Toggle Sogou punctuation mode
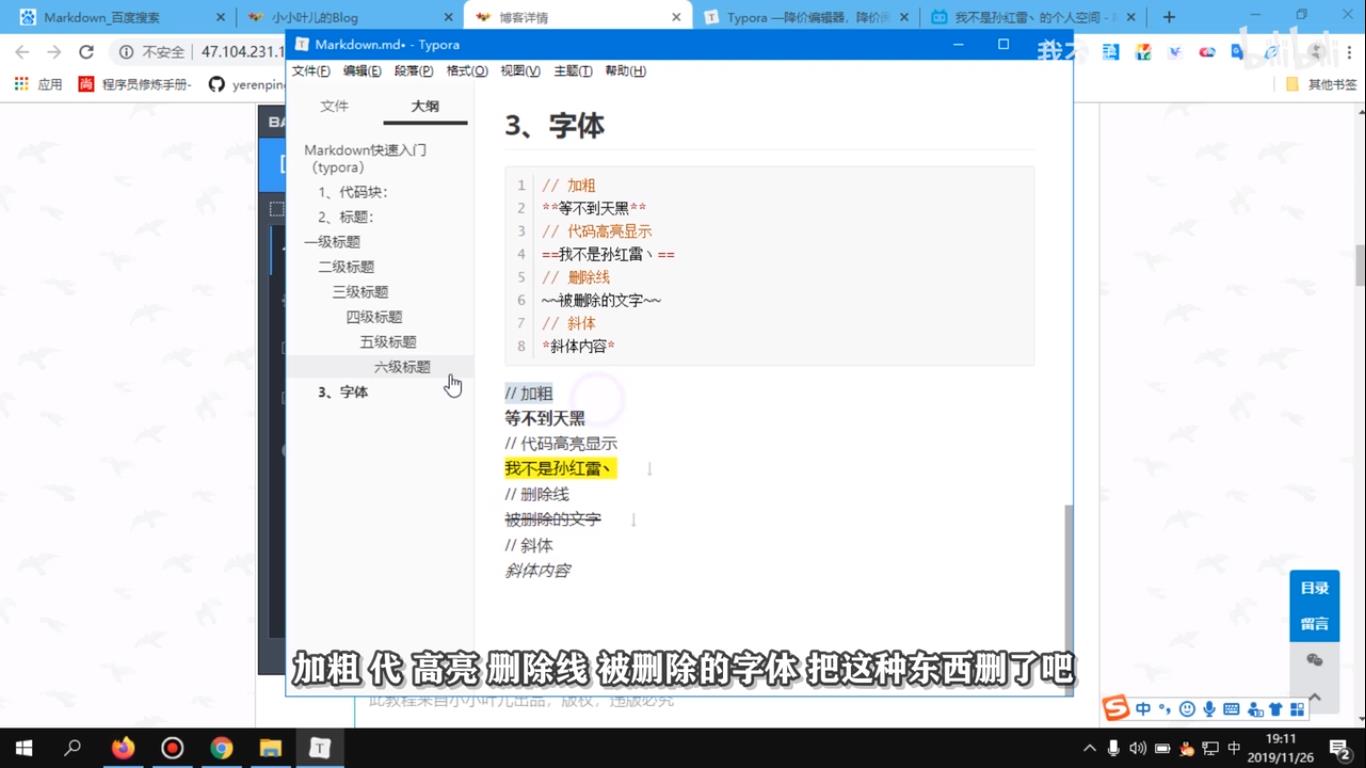This screenshot has height=768, width=1366. 1165,709
